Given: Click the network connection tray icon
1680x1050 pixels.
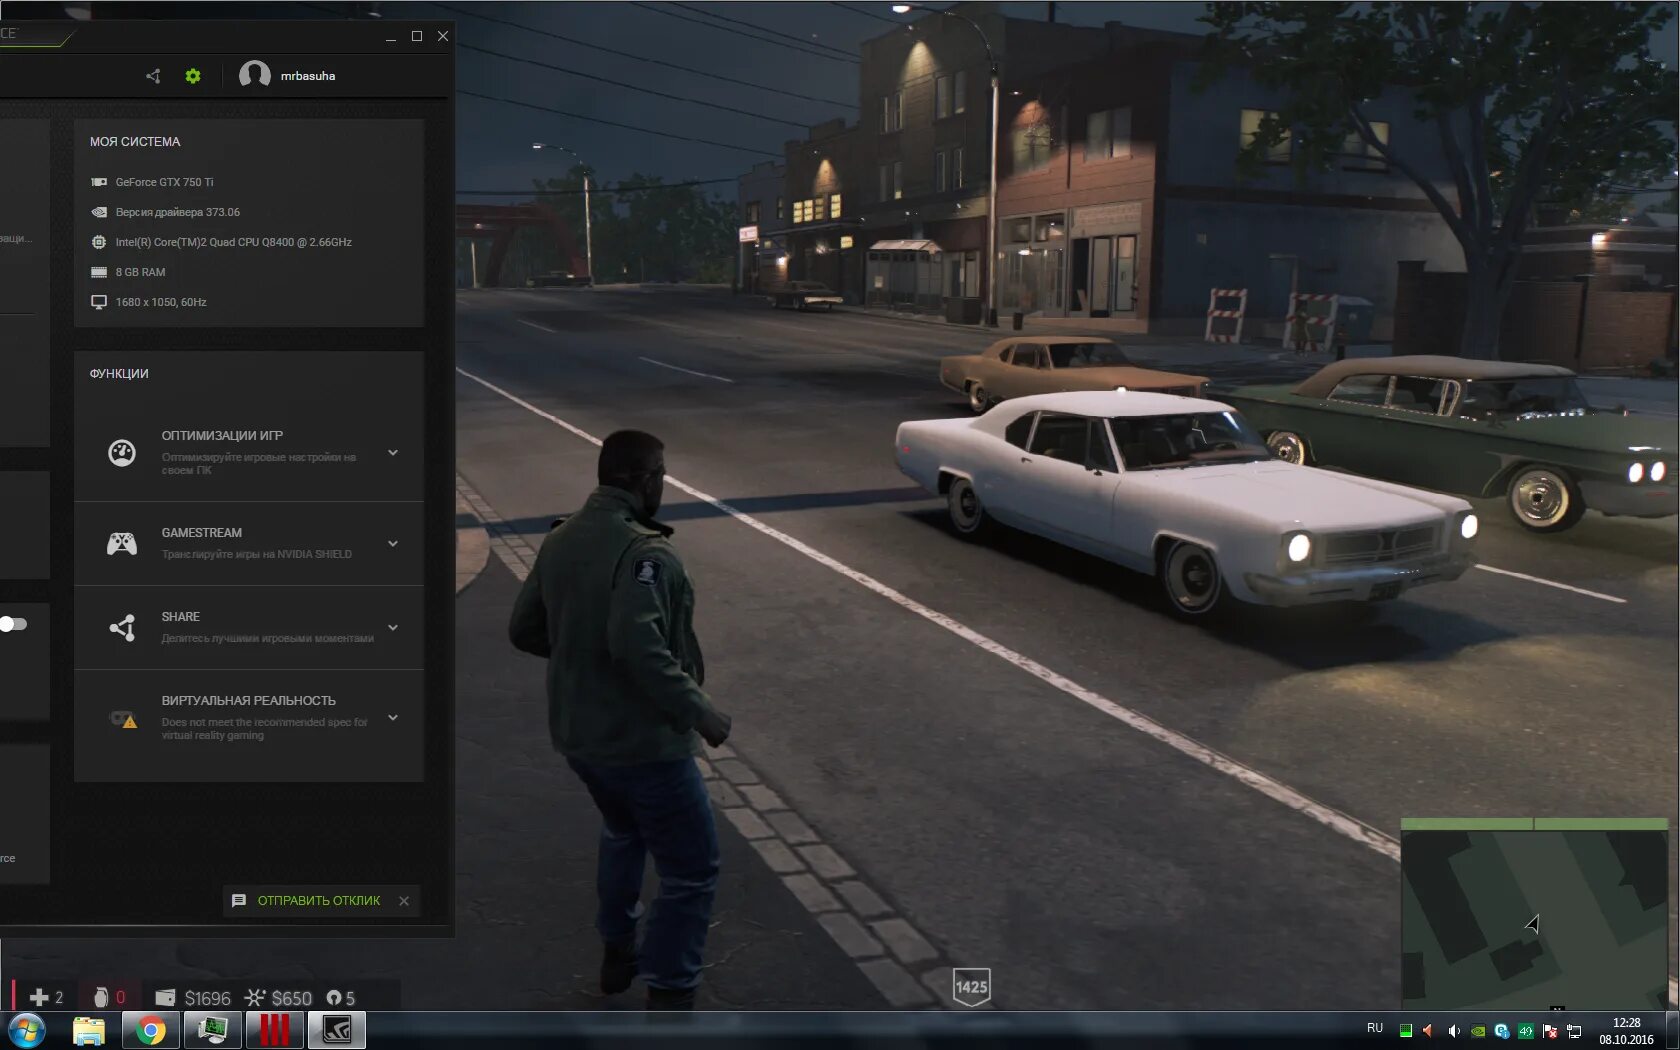Looking at the screenshot, I should [1574, 1031].
